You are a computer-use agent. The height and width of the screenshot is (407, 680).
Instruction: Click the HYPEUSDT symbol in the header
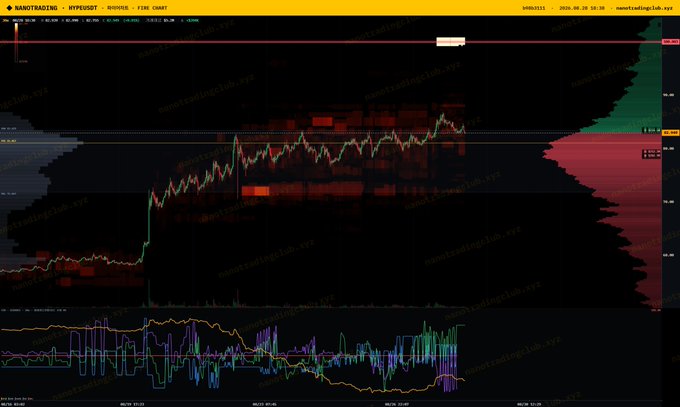point(83,8)
